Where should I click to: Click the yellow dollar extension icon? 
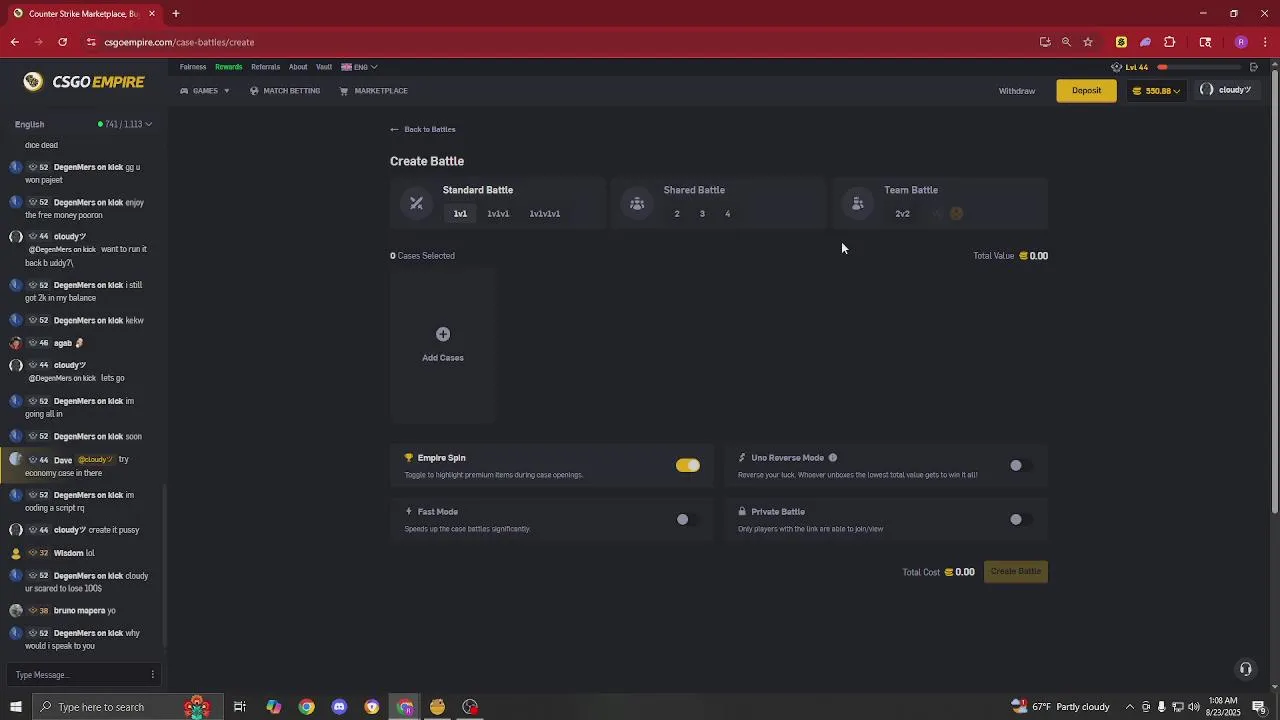[x=1121, y=42]
